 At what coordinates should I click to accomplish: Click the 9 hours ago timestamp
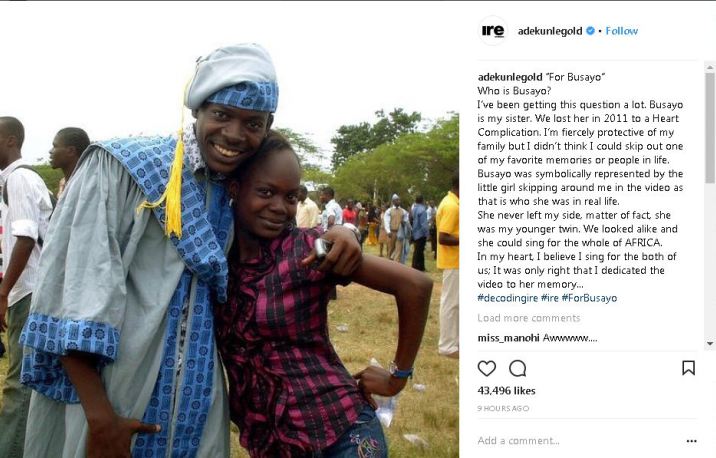503,408
